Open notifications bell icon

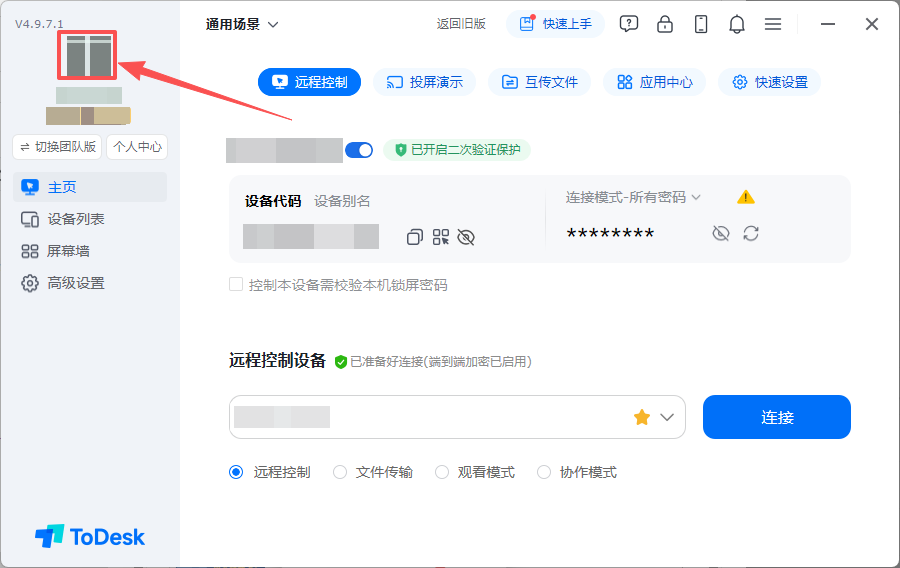[x=737, y=24]
